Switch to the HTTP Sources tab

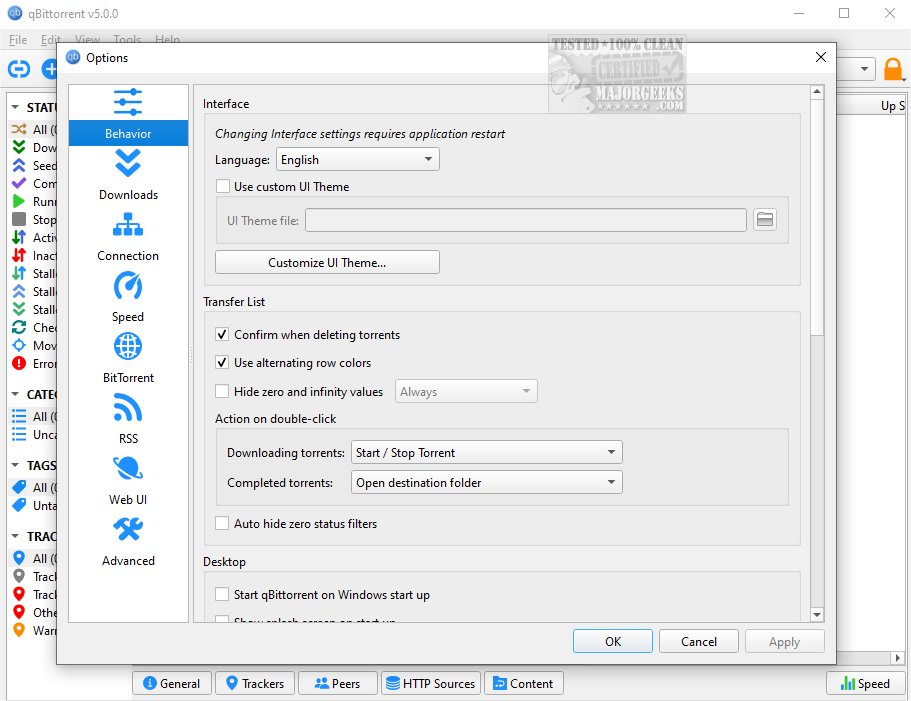tap(431, 683)
